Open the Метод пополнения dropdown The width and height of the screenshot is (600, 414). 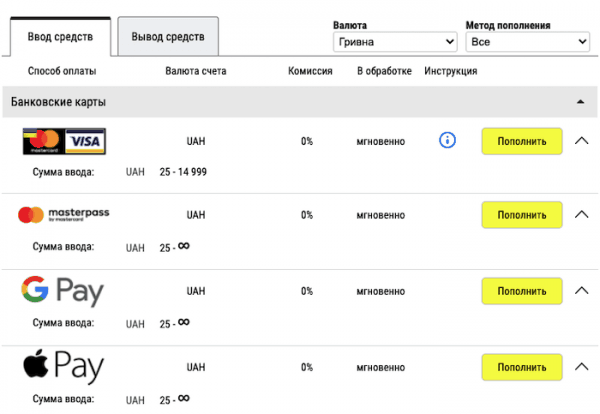click(527, 42)
